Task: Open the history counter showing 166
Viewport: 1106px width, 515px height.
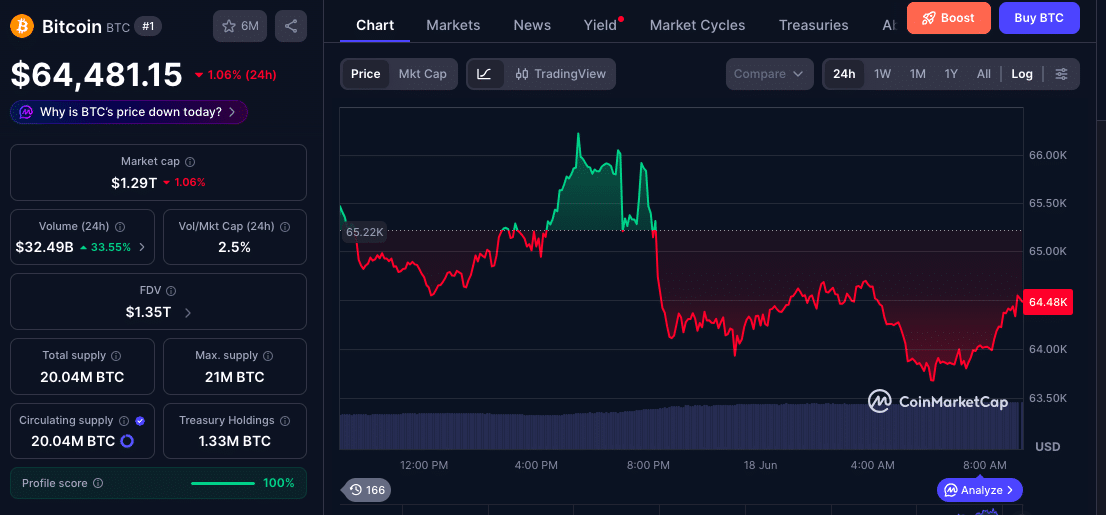Action: pyautogui.click(x=367, y=490)
